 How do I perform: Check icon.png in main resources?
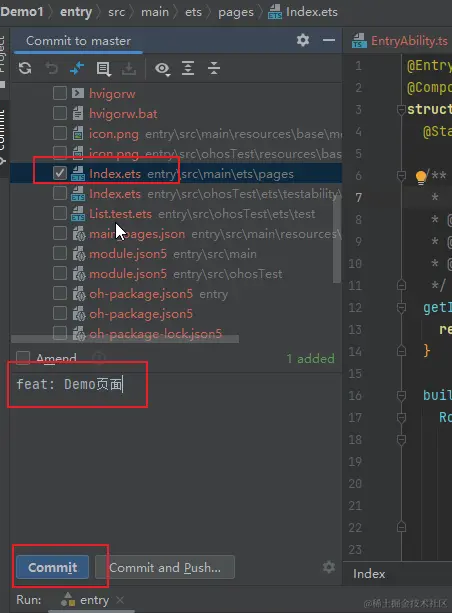point(60,133)
